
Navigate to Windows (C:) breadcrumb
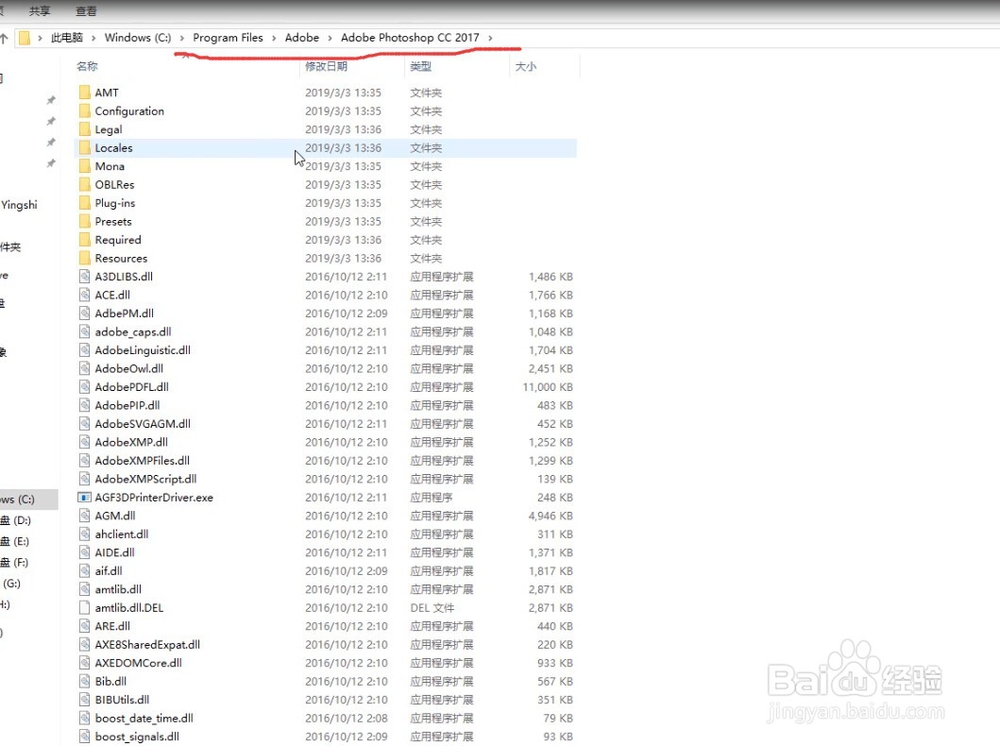tap(138, 38)
